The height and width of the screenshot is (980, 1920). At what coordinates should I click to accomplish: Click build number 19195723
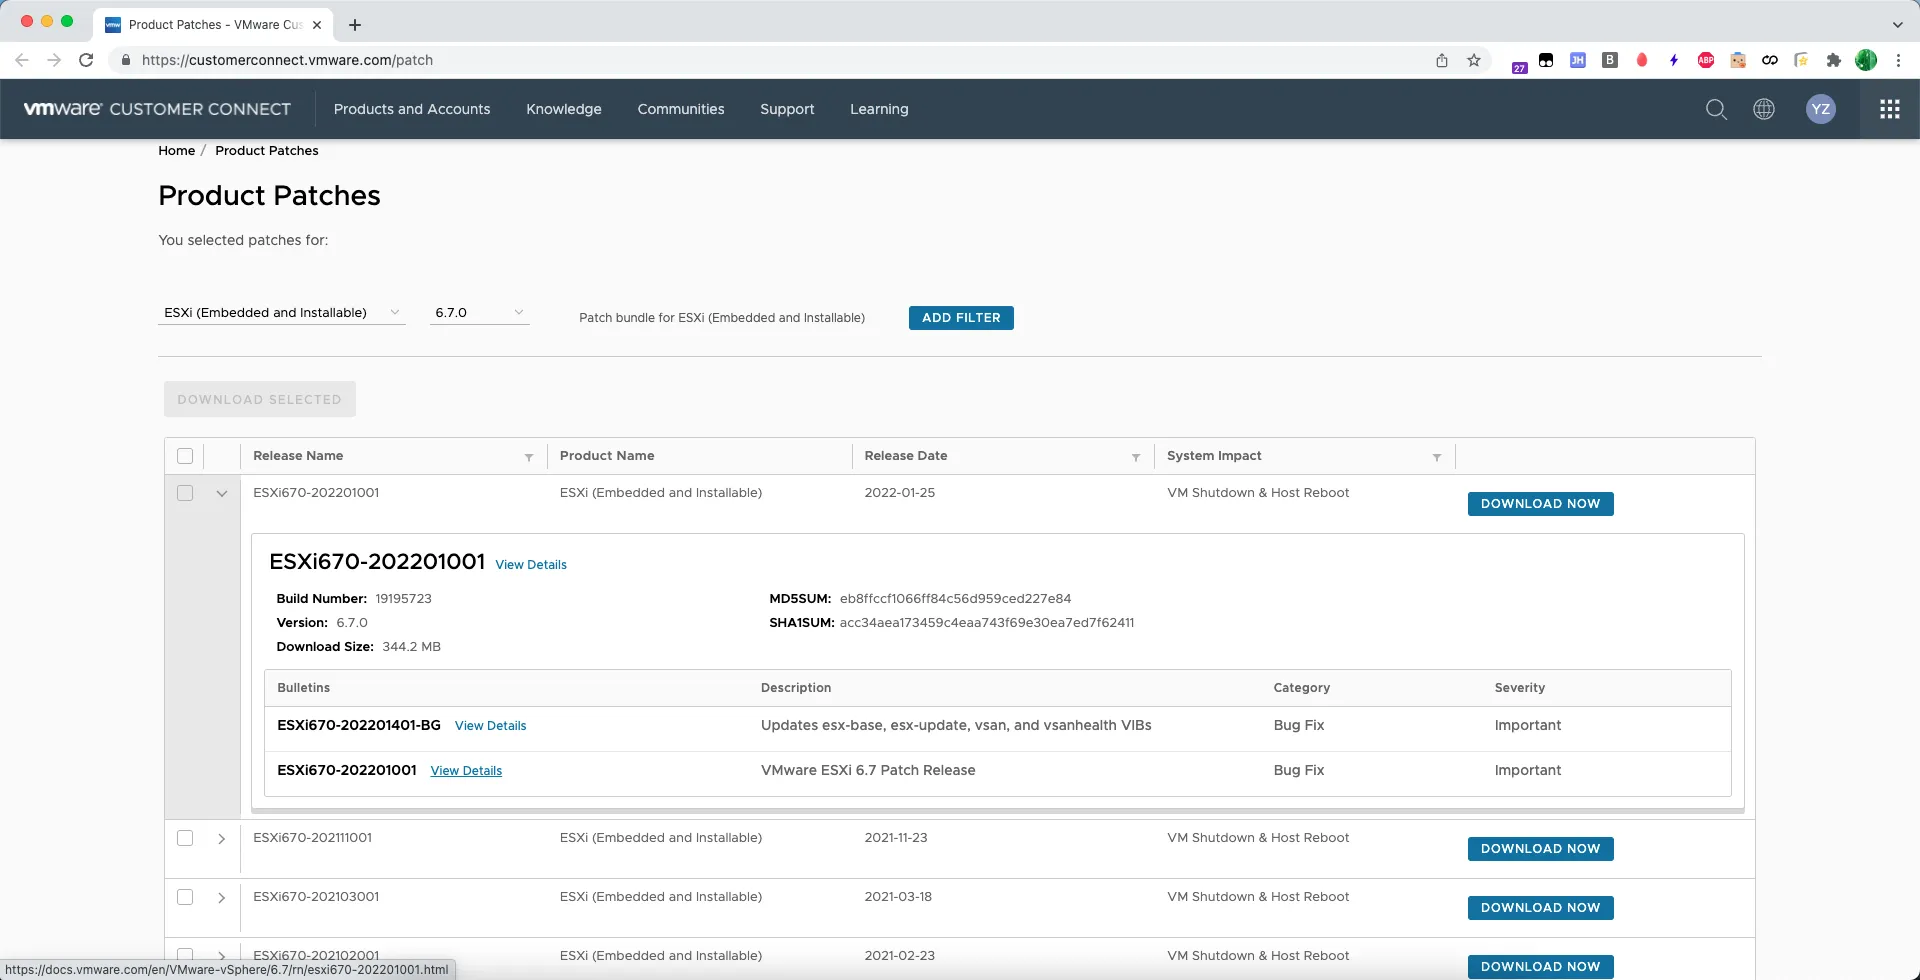[403, 599]
